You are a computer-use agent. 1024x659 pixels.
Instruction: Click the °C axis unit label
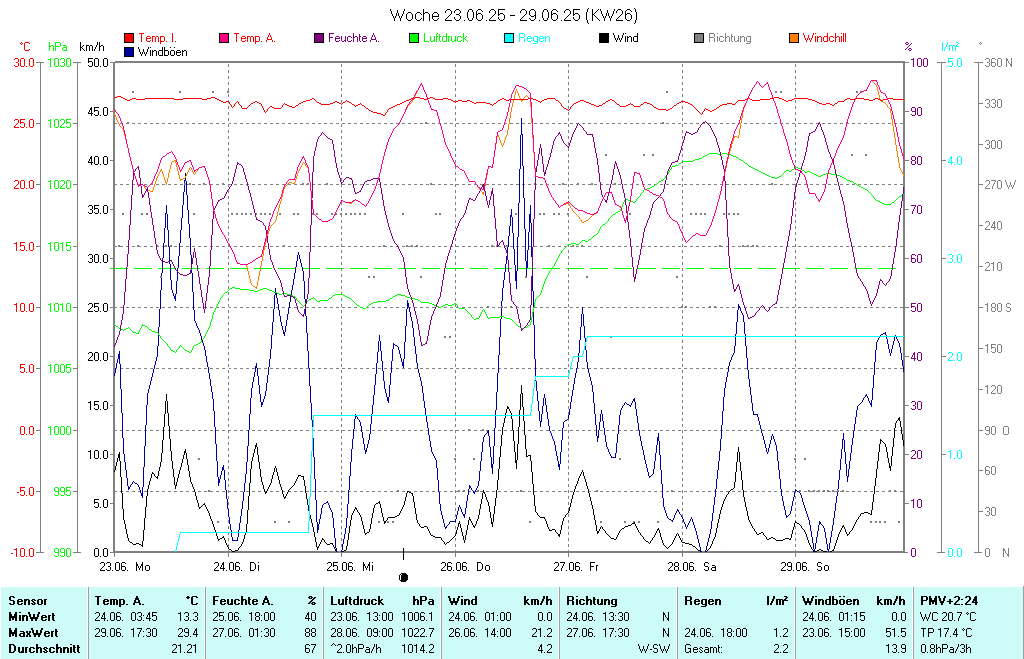(25, 47)
